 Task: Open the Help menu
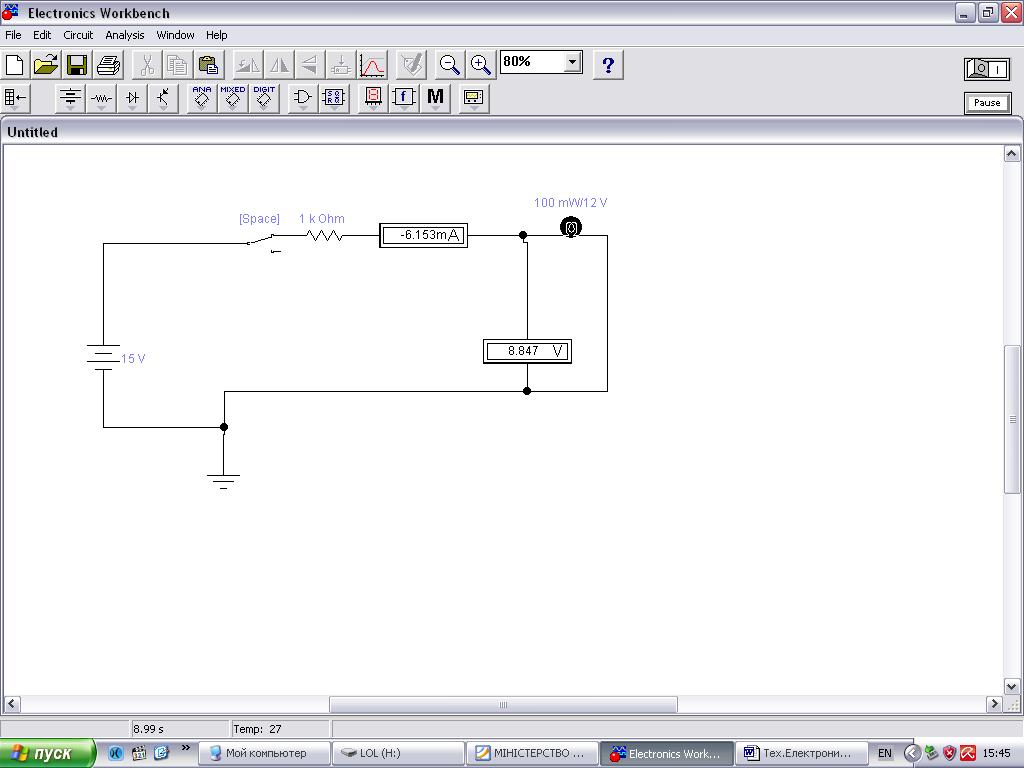[x=216, y=35]
